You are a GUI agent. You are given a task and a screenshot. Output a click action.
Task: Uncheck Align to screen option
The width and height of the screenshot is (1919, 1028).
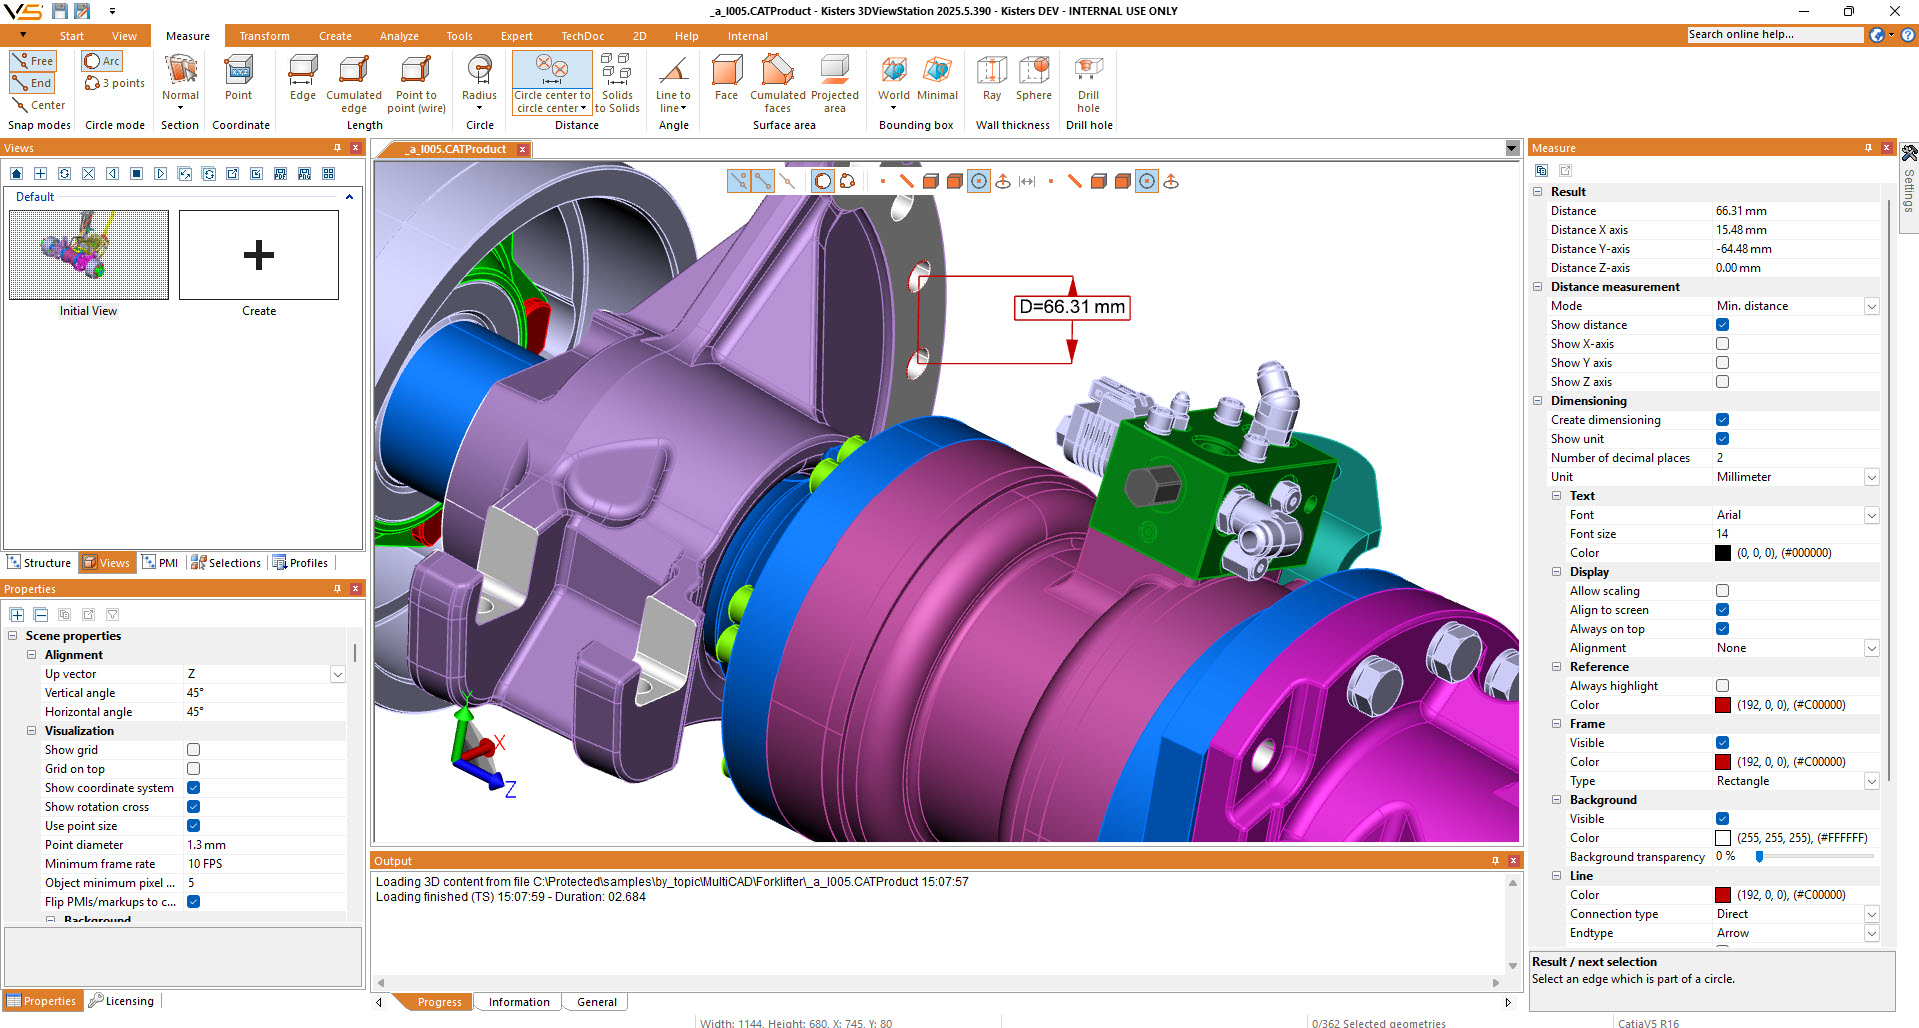point(1722,610)
